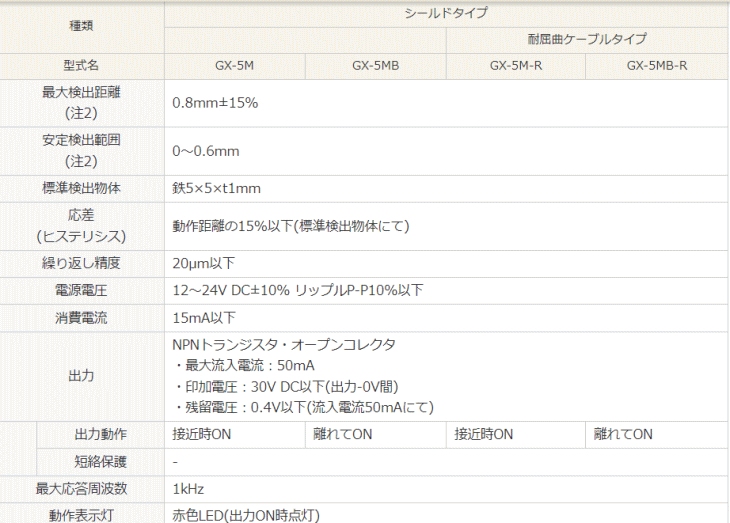This screenshot has width=730, height=523.
Task: Click the 残留電圧：0.4V以下 line
Action: (x=304, y=408)
